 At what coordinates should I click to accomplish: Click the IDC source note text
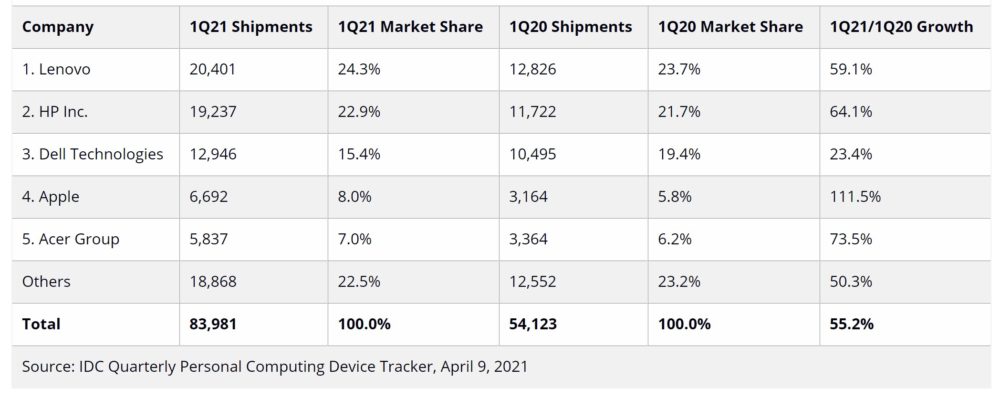coord(275,367)
